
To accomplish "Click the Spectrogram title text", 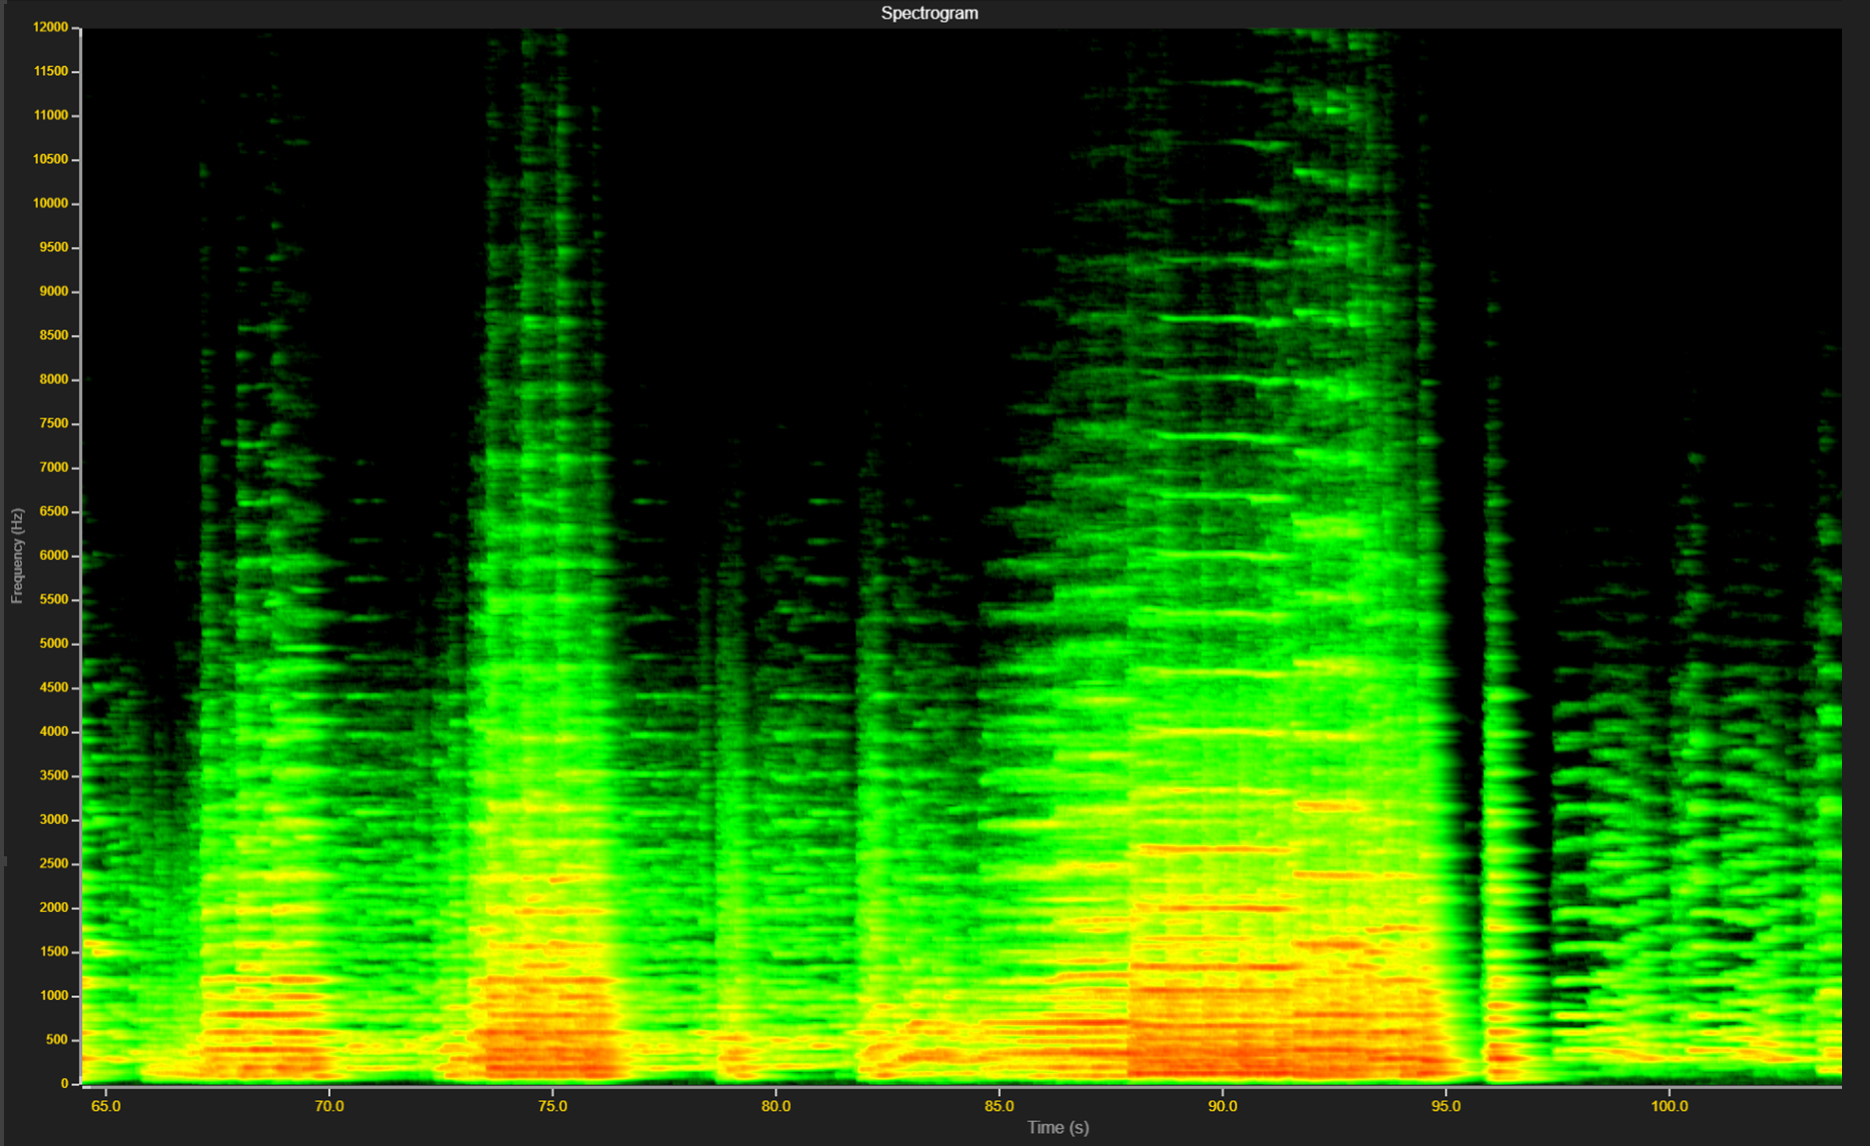I will pos(929,13).
